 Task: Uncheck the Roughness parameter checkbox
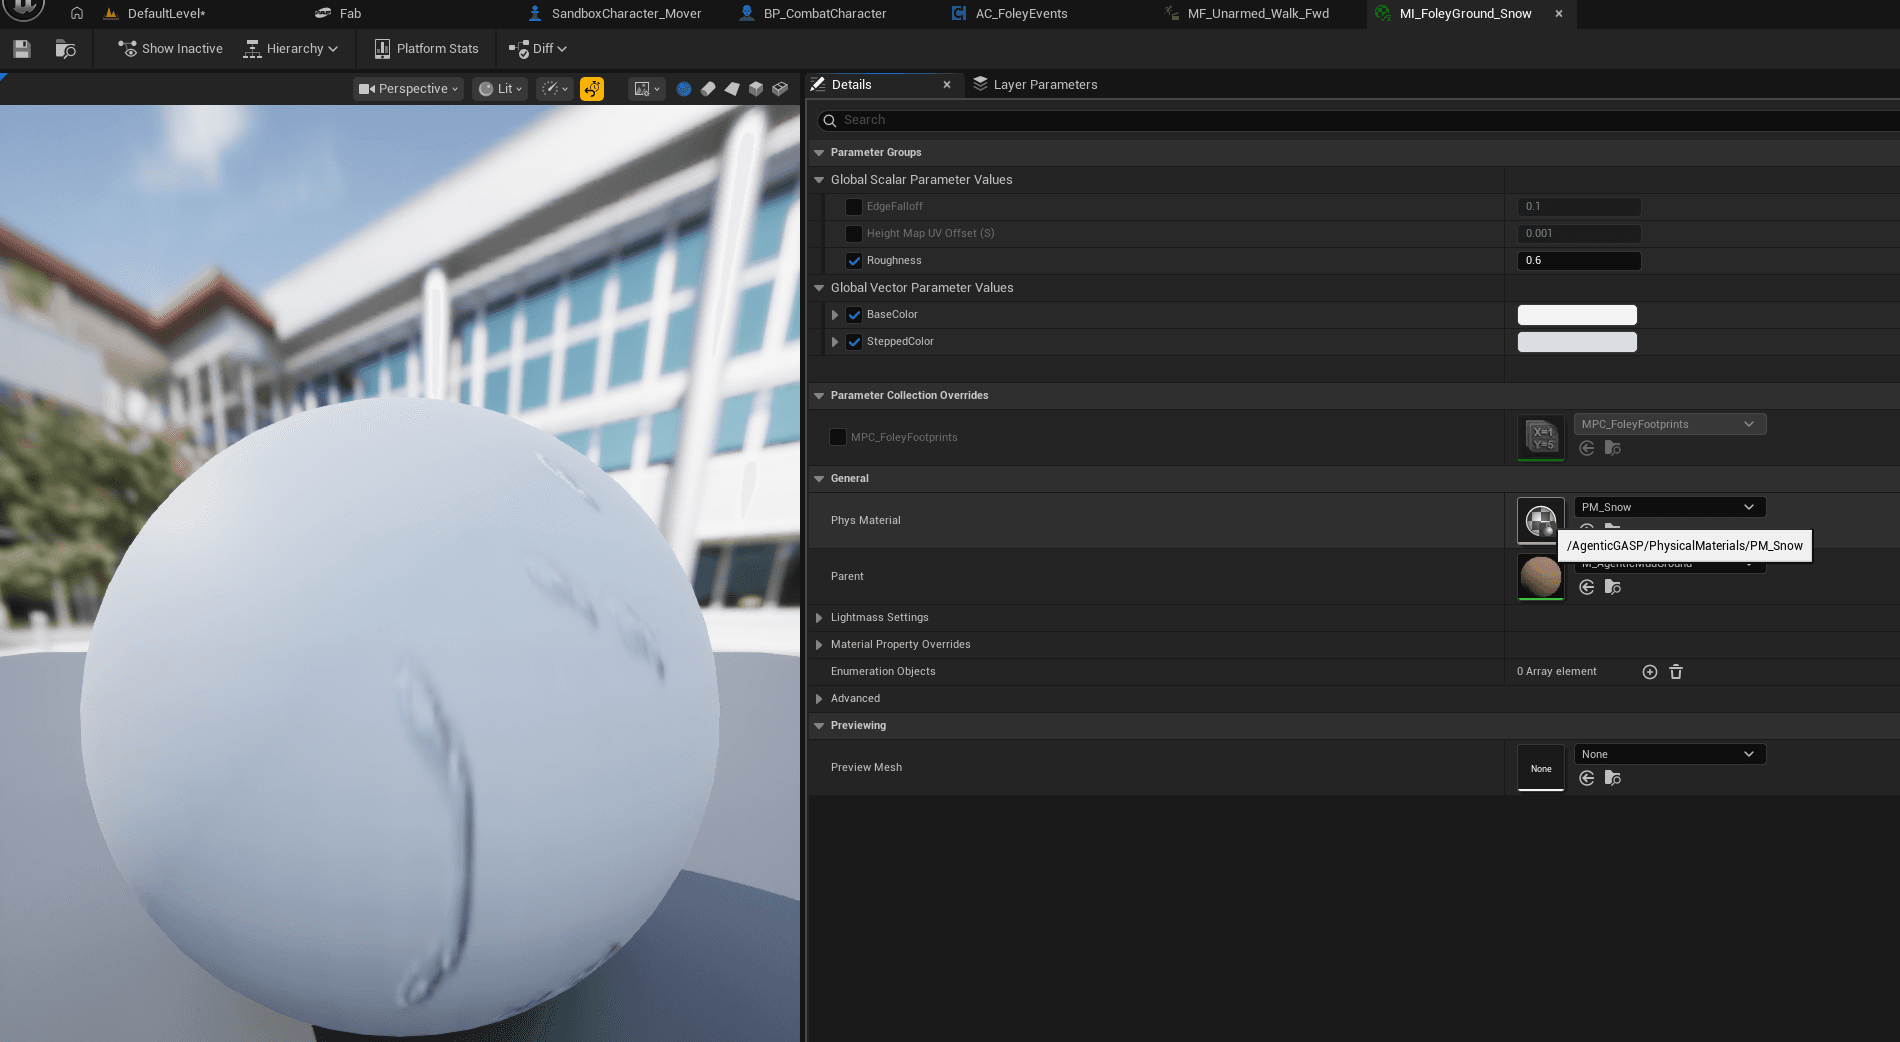(854, 261)
